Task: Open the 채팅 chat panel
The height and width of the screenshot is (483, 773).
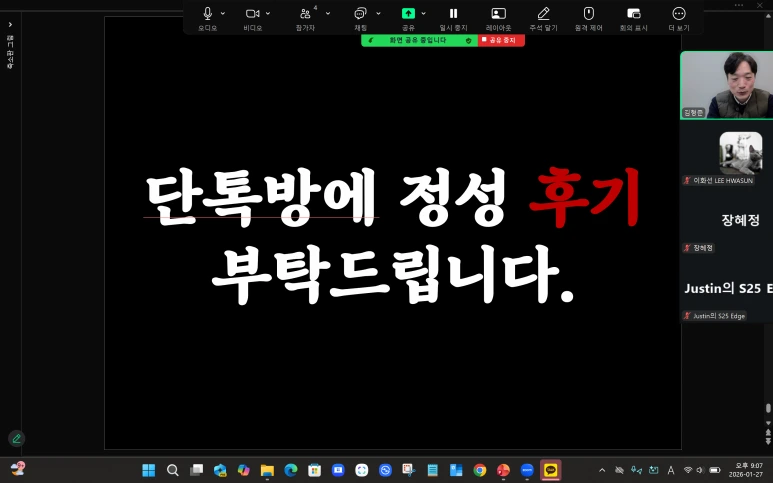Action: point(360,13)
